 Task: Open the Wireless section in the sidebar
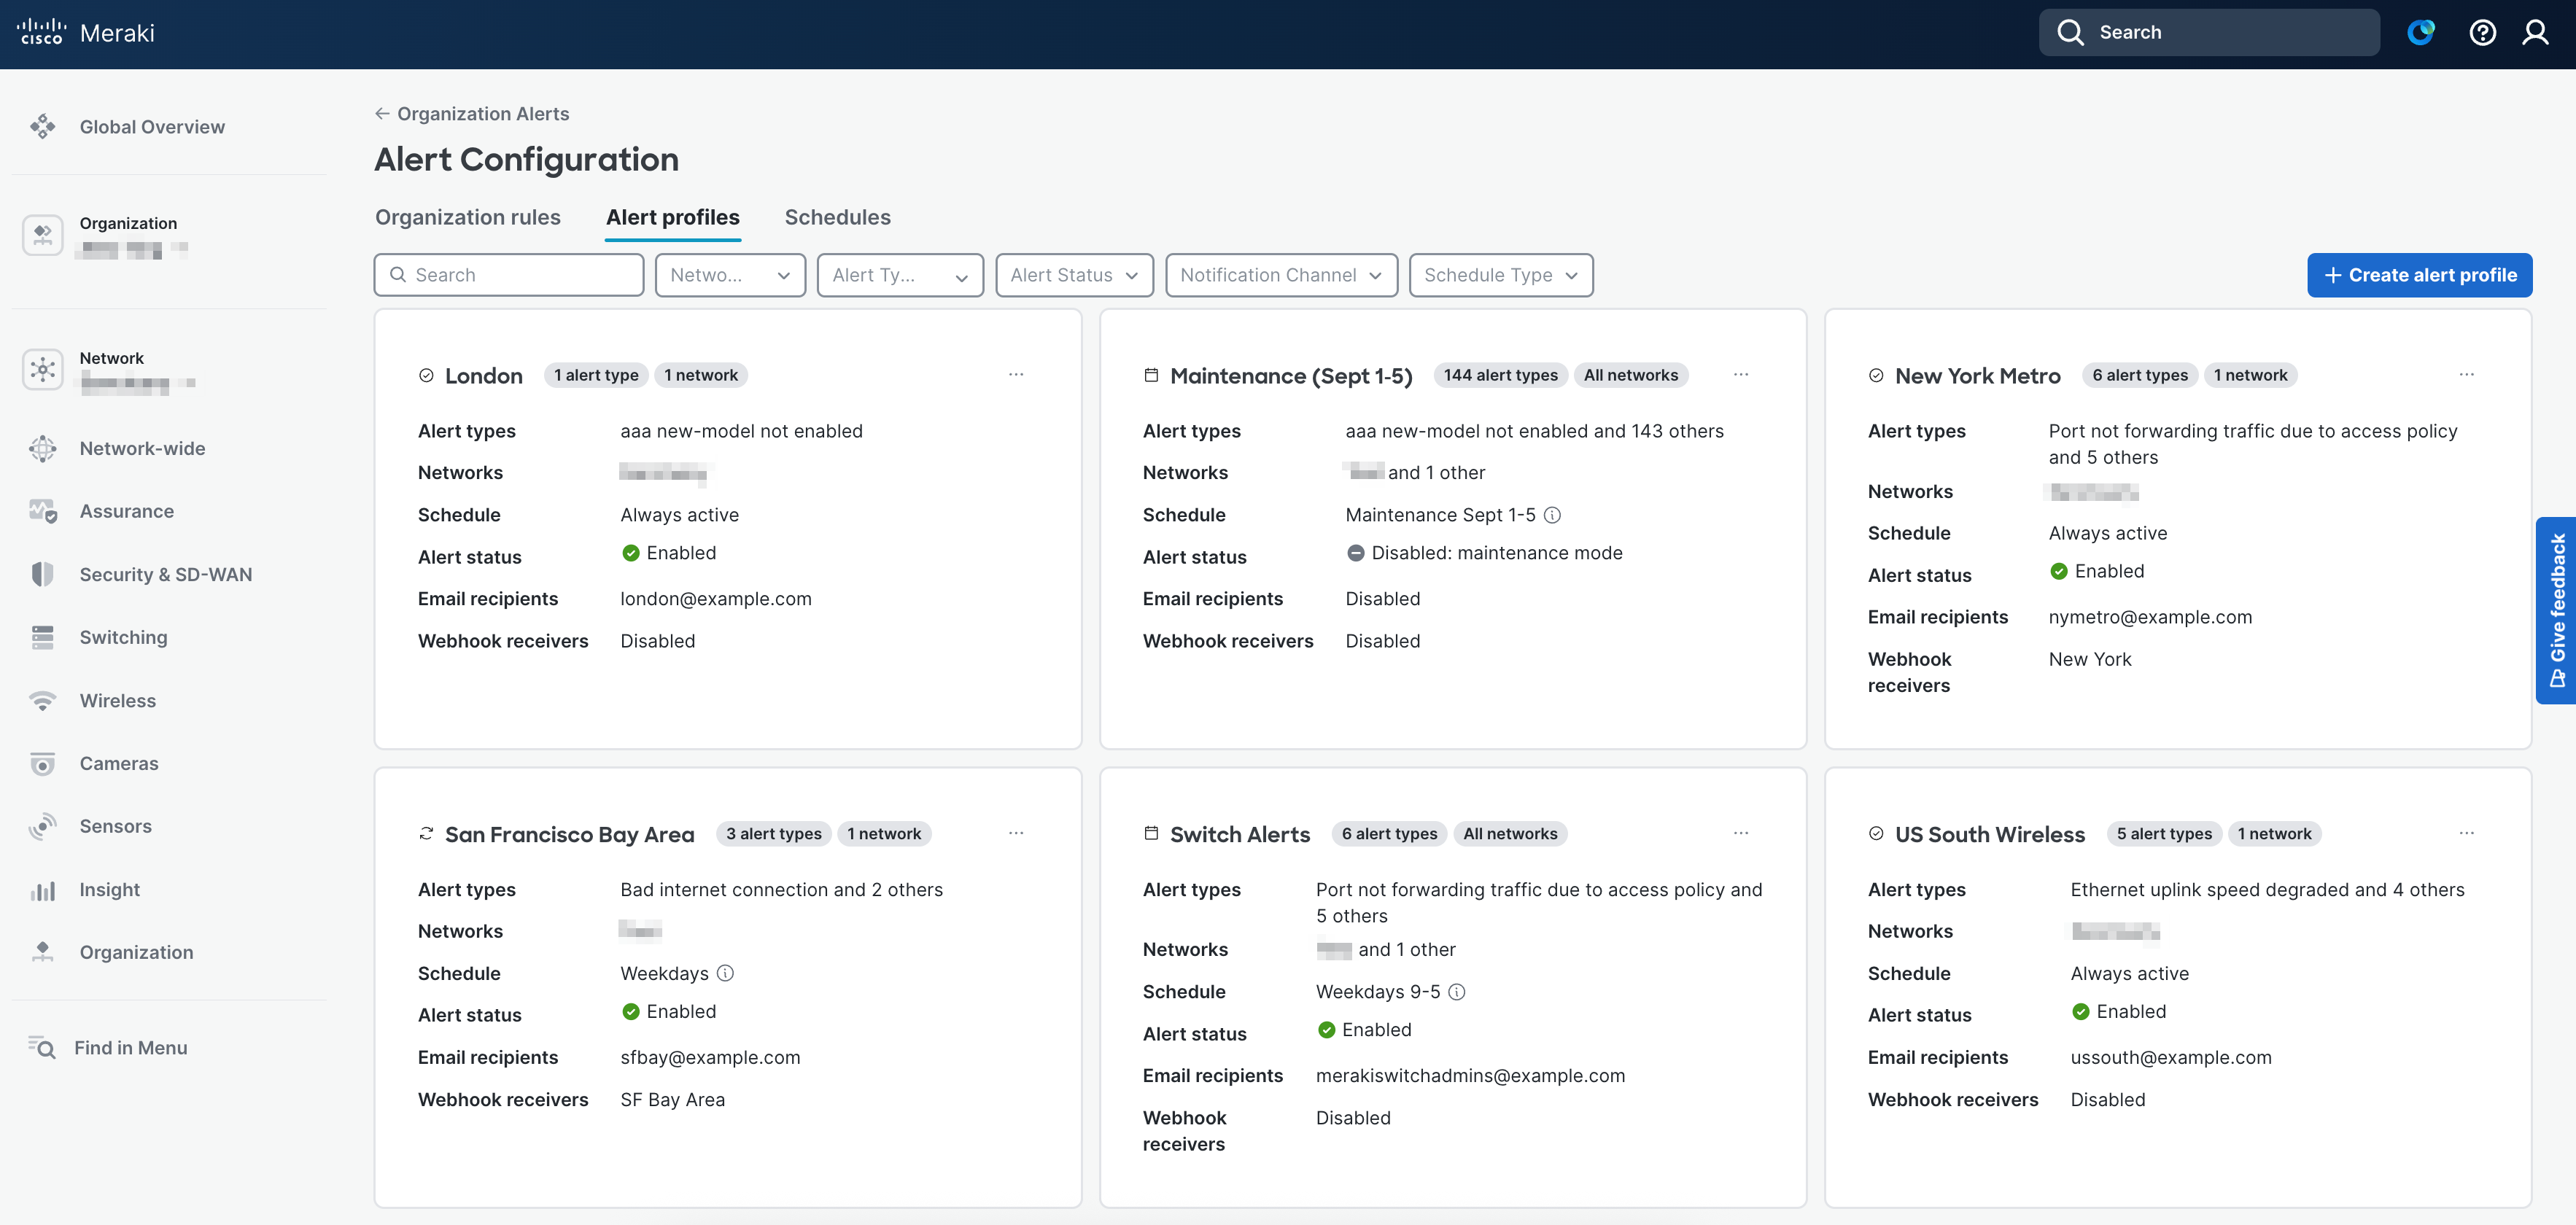click(x=117, y=700)
